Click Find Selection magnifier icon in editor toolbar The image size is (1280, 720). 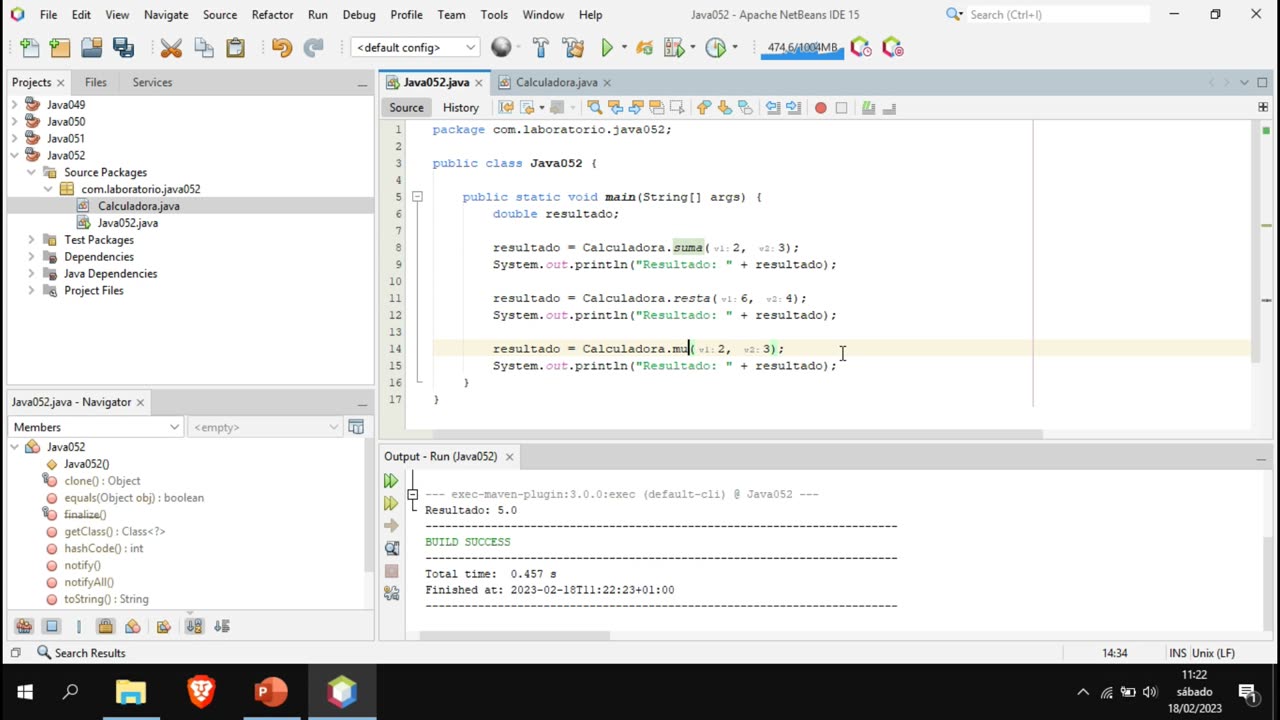point(594,107)
